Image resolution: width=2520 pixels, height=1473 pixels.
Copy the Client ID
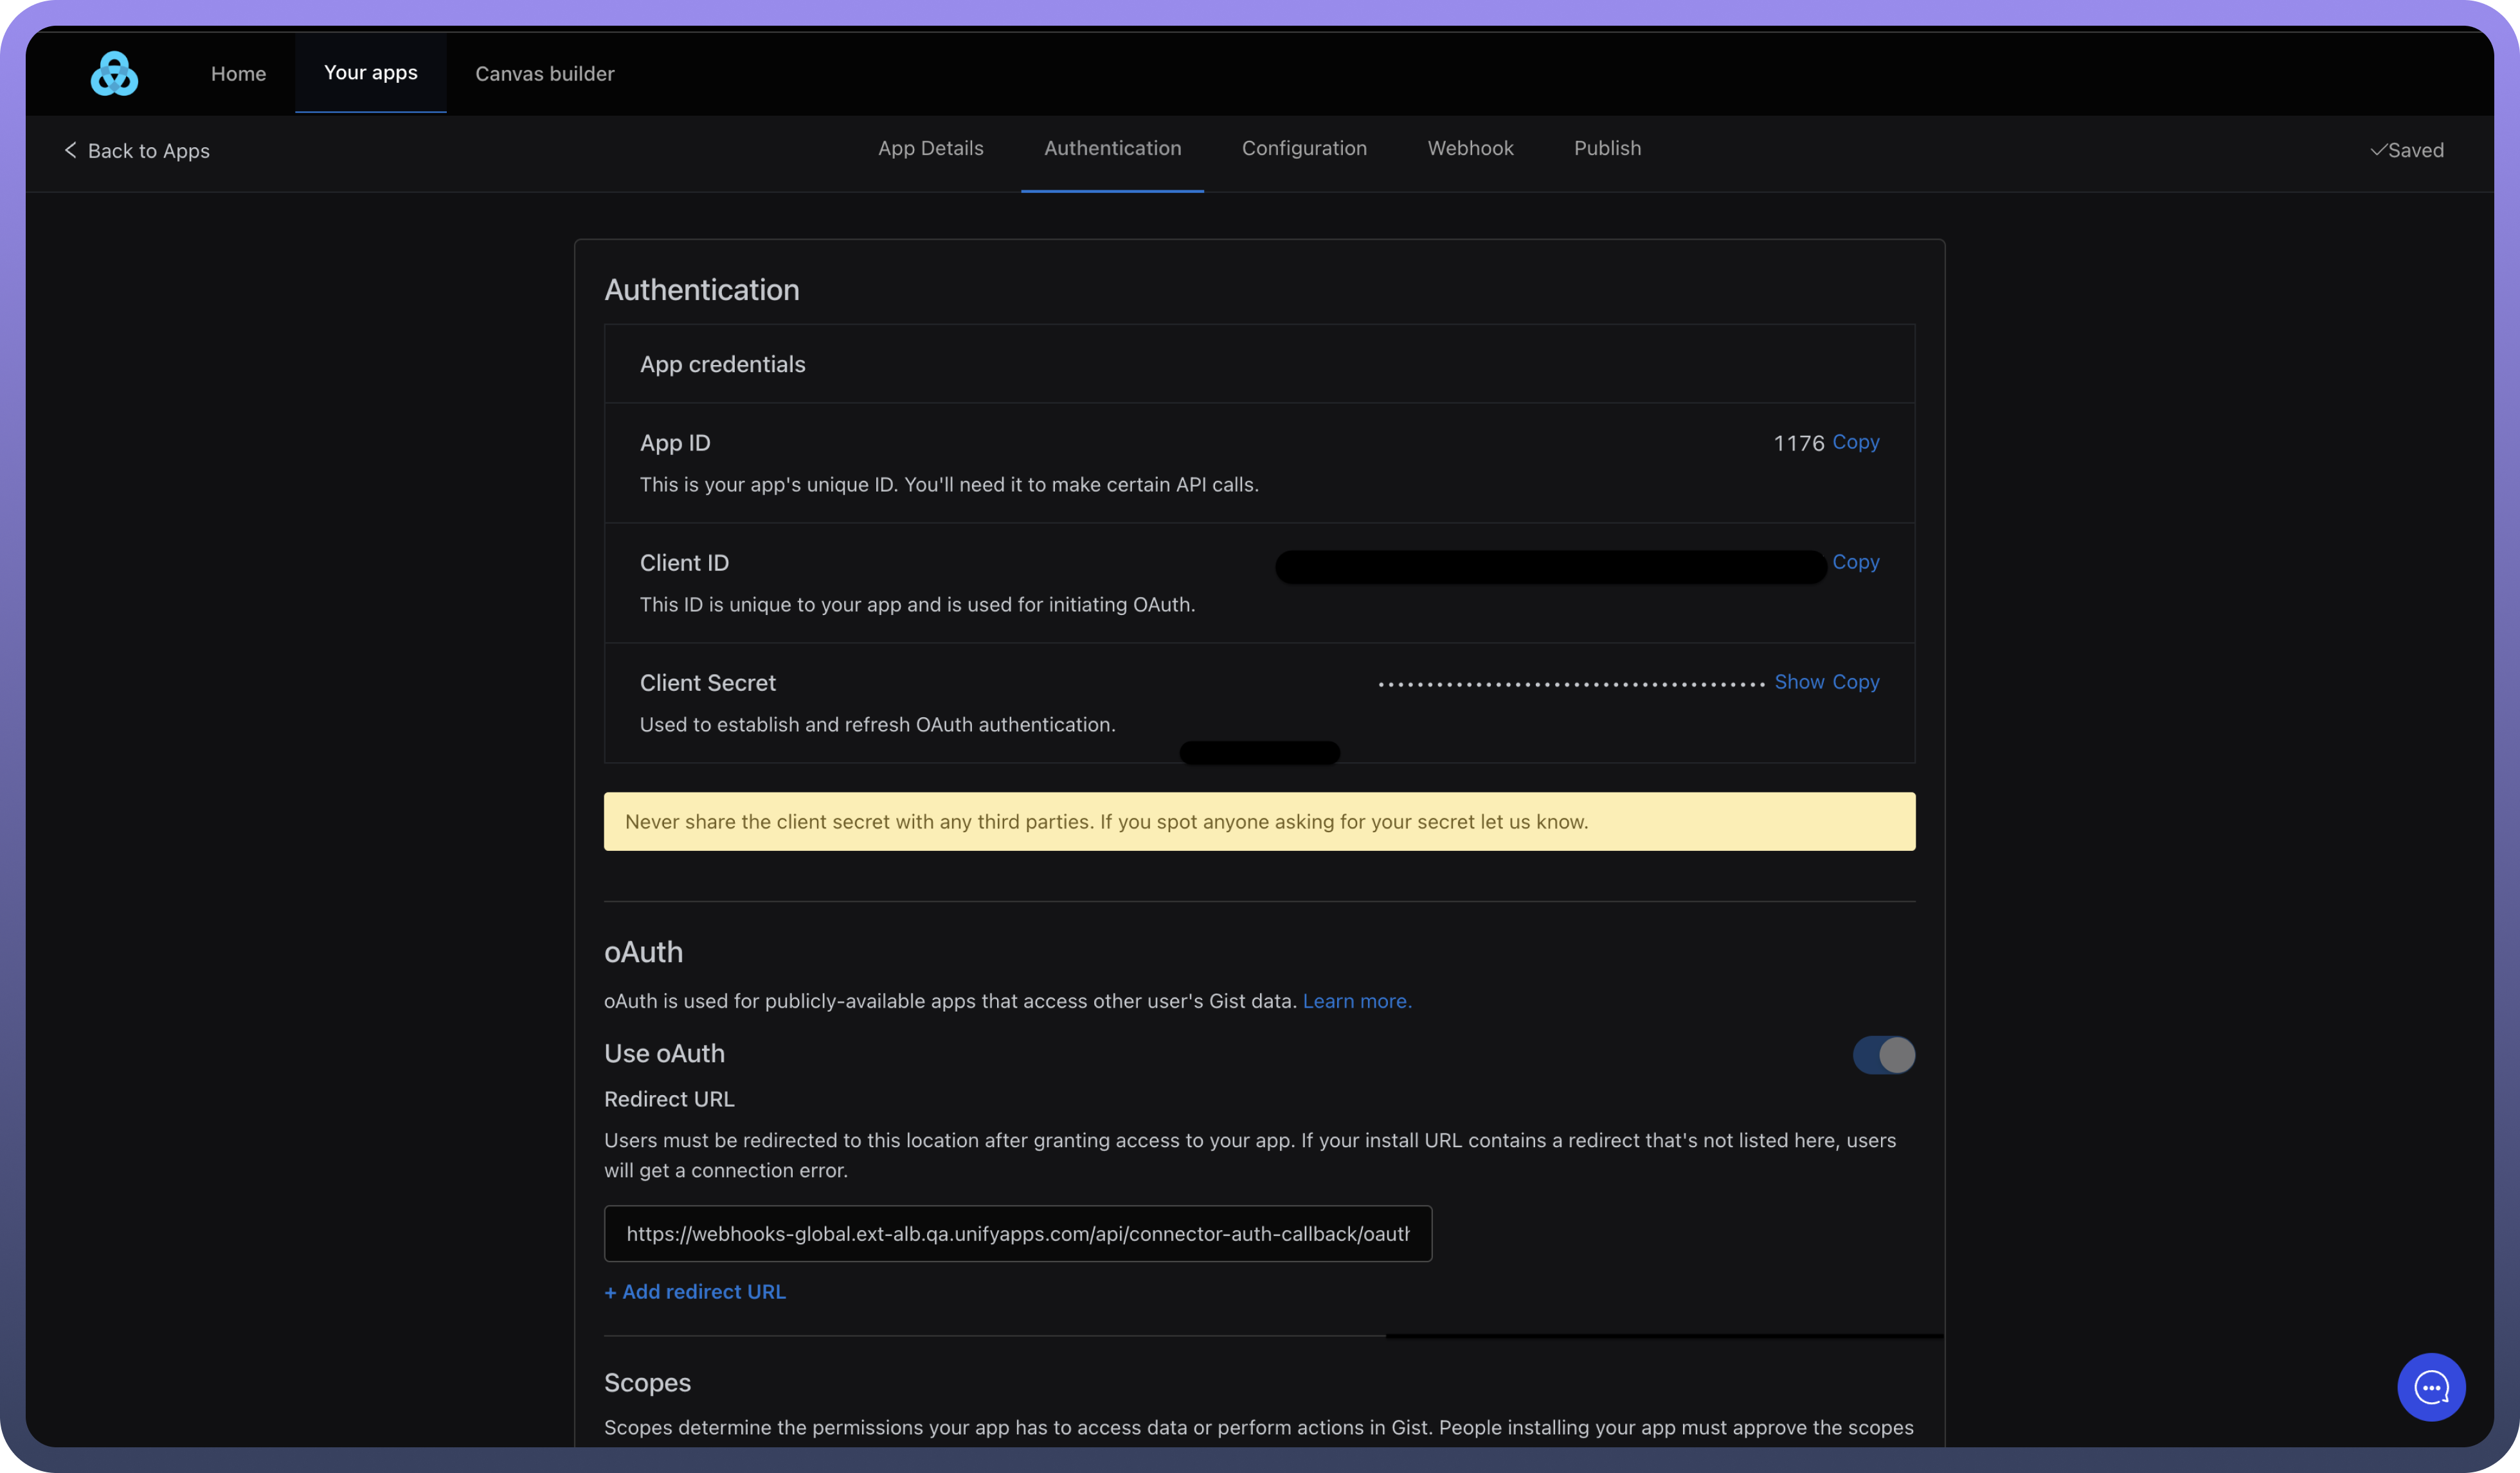point(1855,562)
